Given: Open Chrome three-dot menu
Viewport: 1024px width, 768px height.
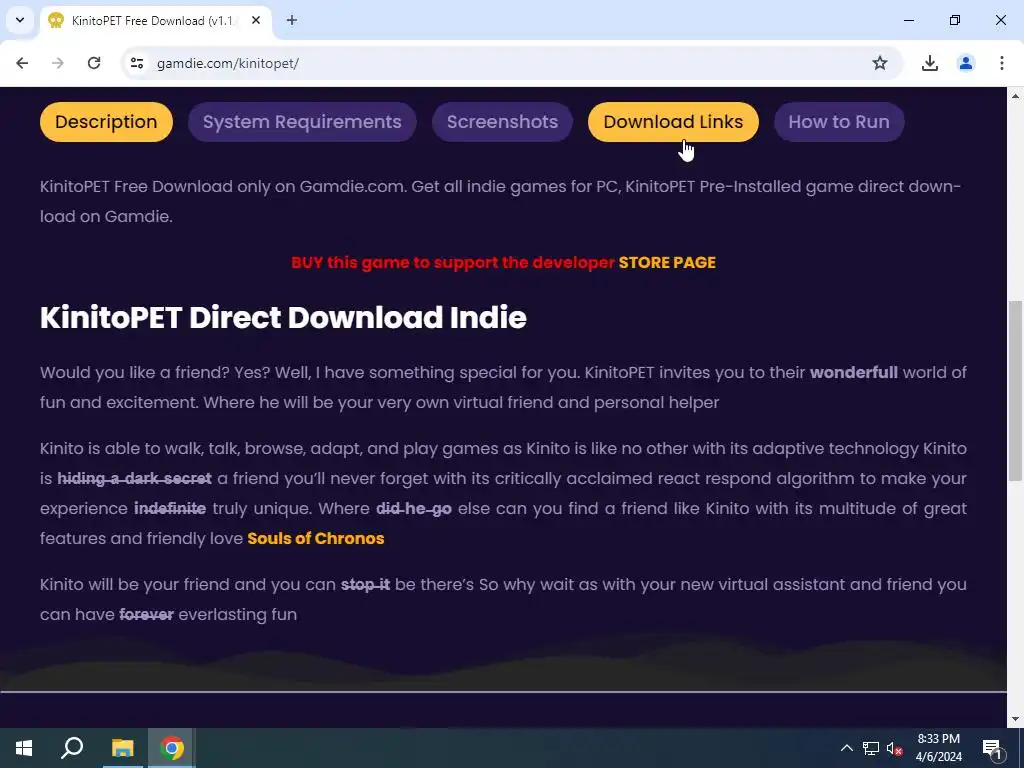Looking at the screenshot, I should [1001, 63].
